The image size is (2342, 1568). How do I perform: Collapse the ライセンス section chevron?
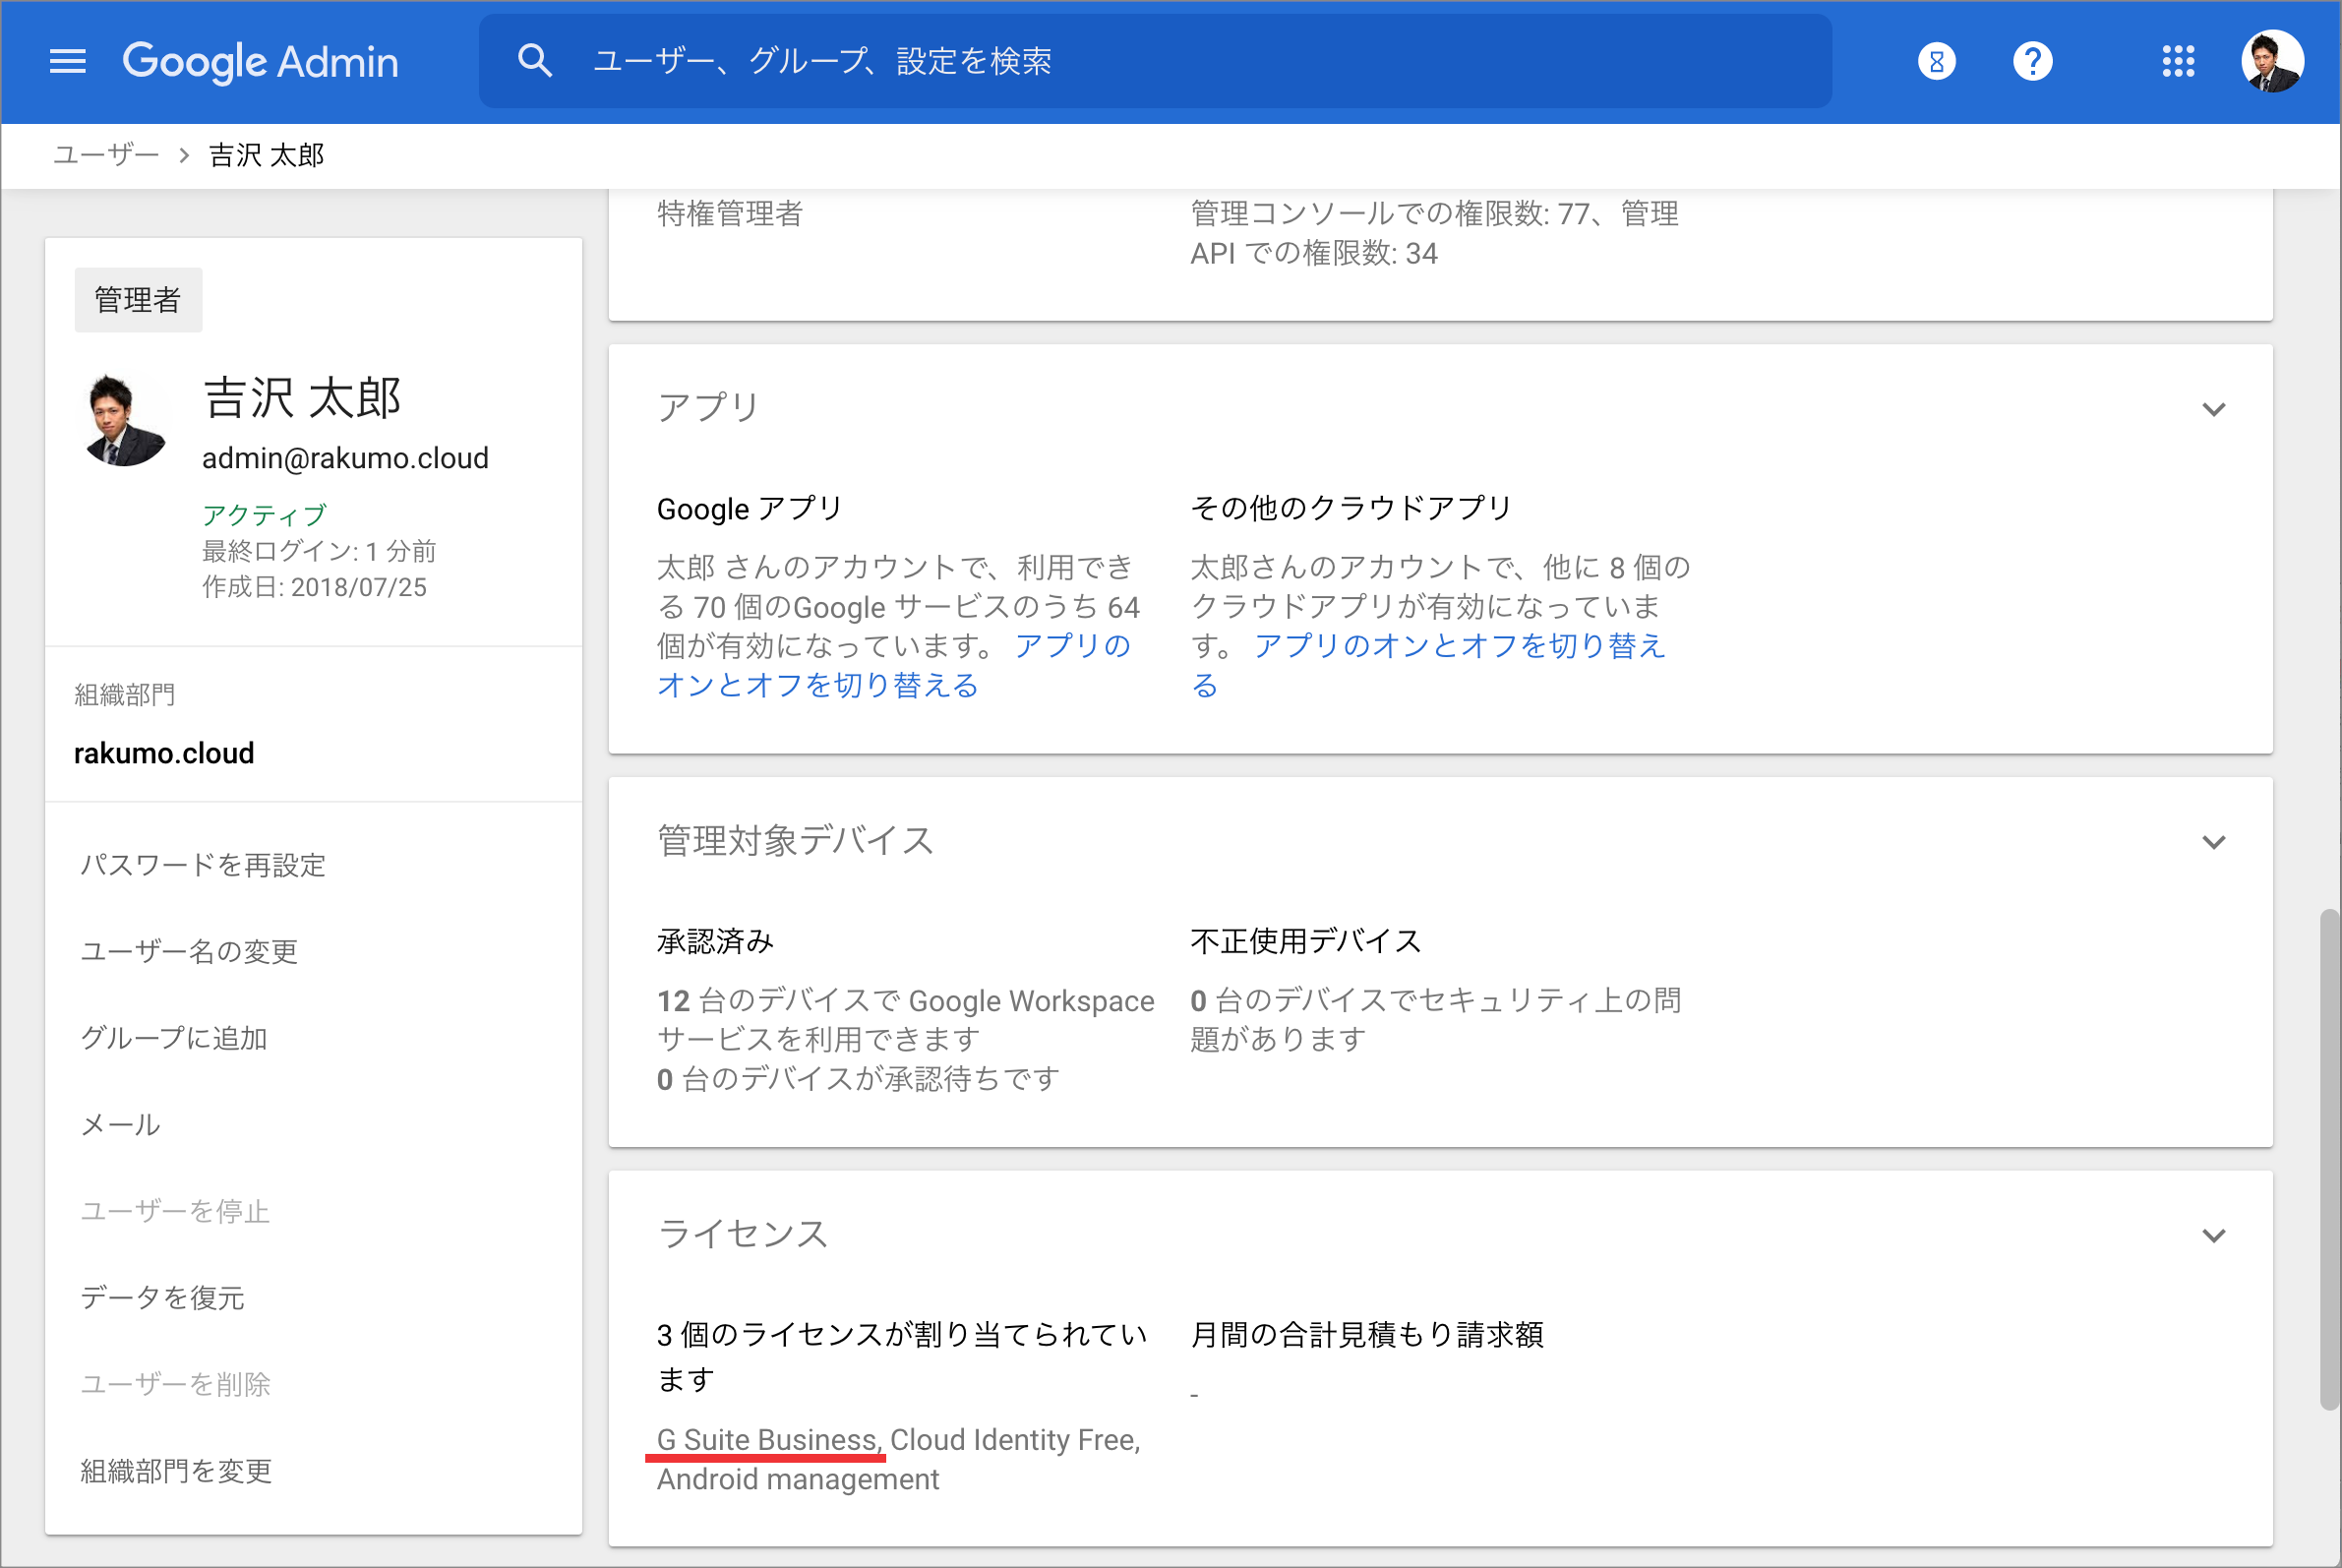(x=2214, y=1236)
